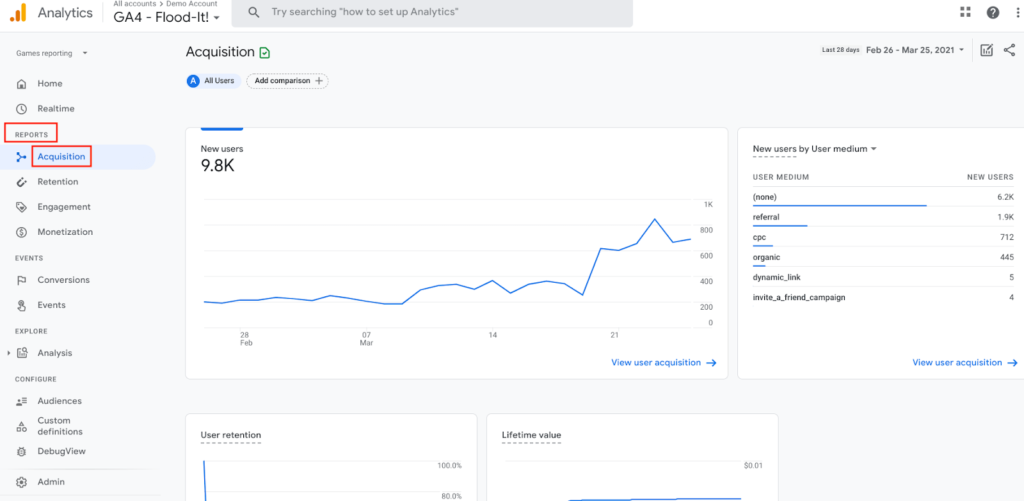
Task: Click the All Users segment chip
Action: 212,81
